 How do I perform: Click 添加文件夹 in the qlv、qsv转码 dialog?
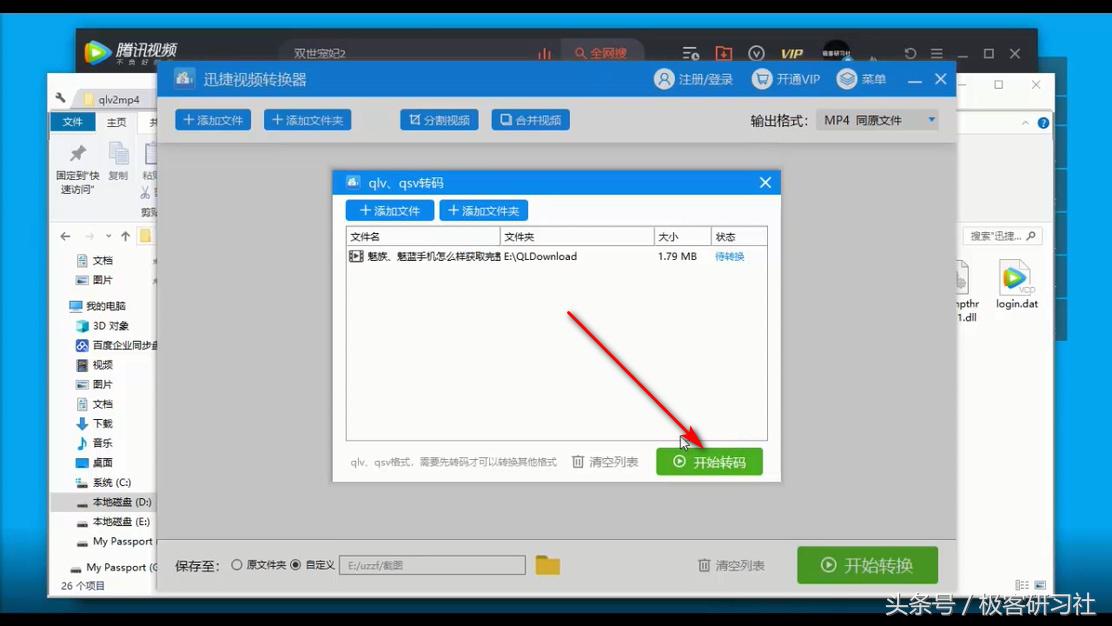click(484, 211)
